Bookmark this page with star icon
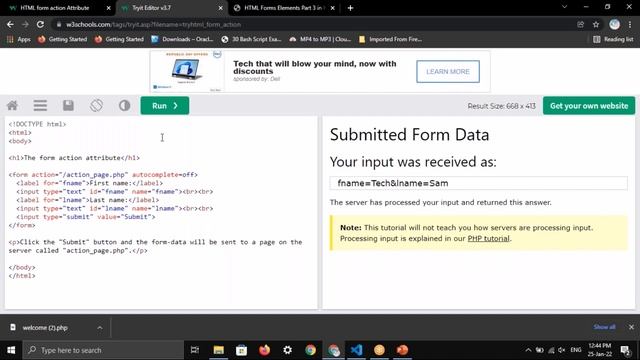 click(596, 24)
